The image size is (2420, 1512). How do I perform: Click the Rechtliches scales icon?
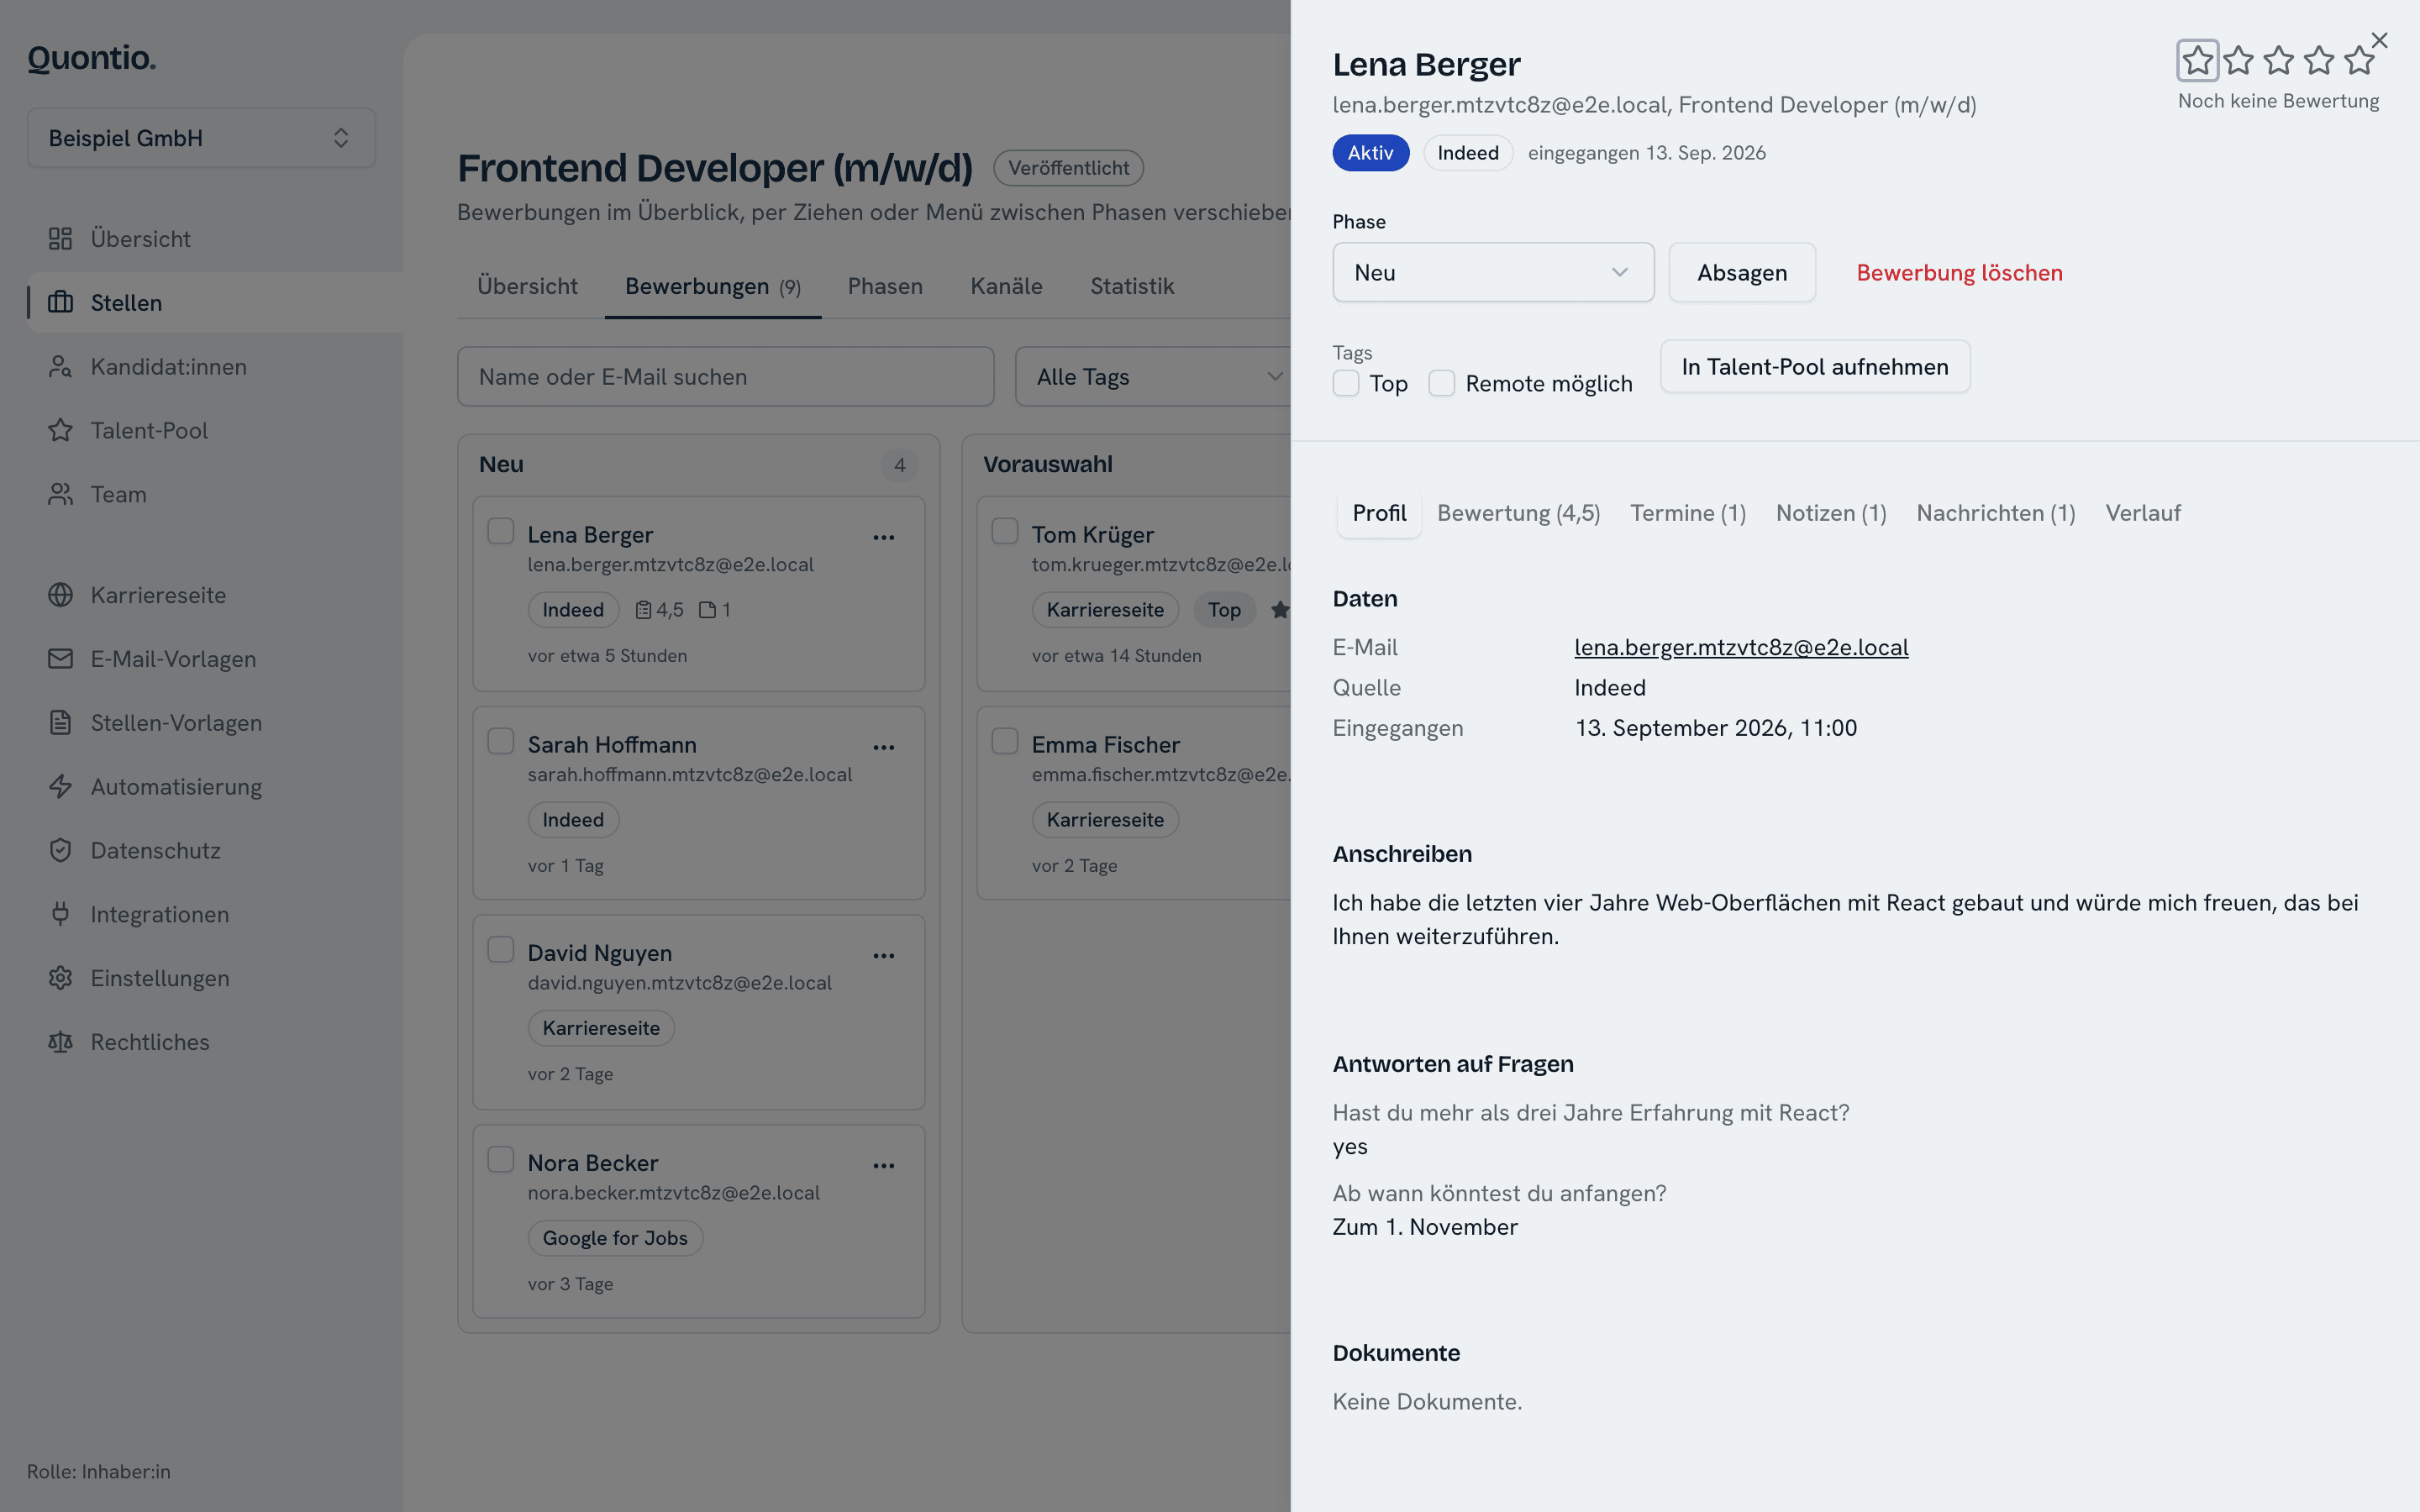click(x=60, y=1042)
